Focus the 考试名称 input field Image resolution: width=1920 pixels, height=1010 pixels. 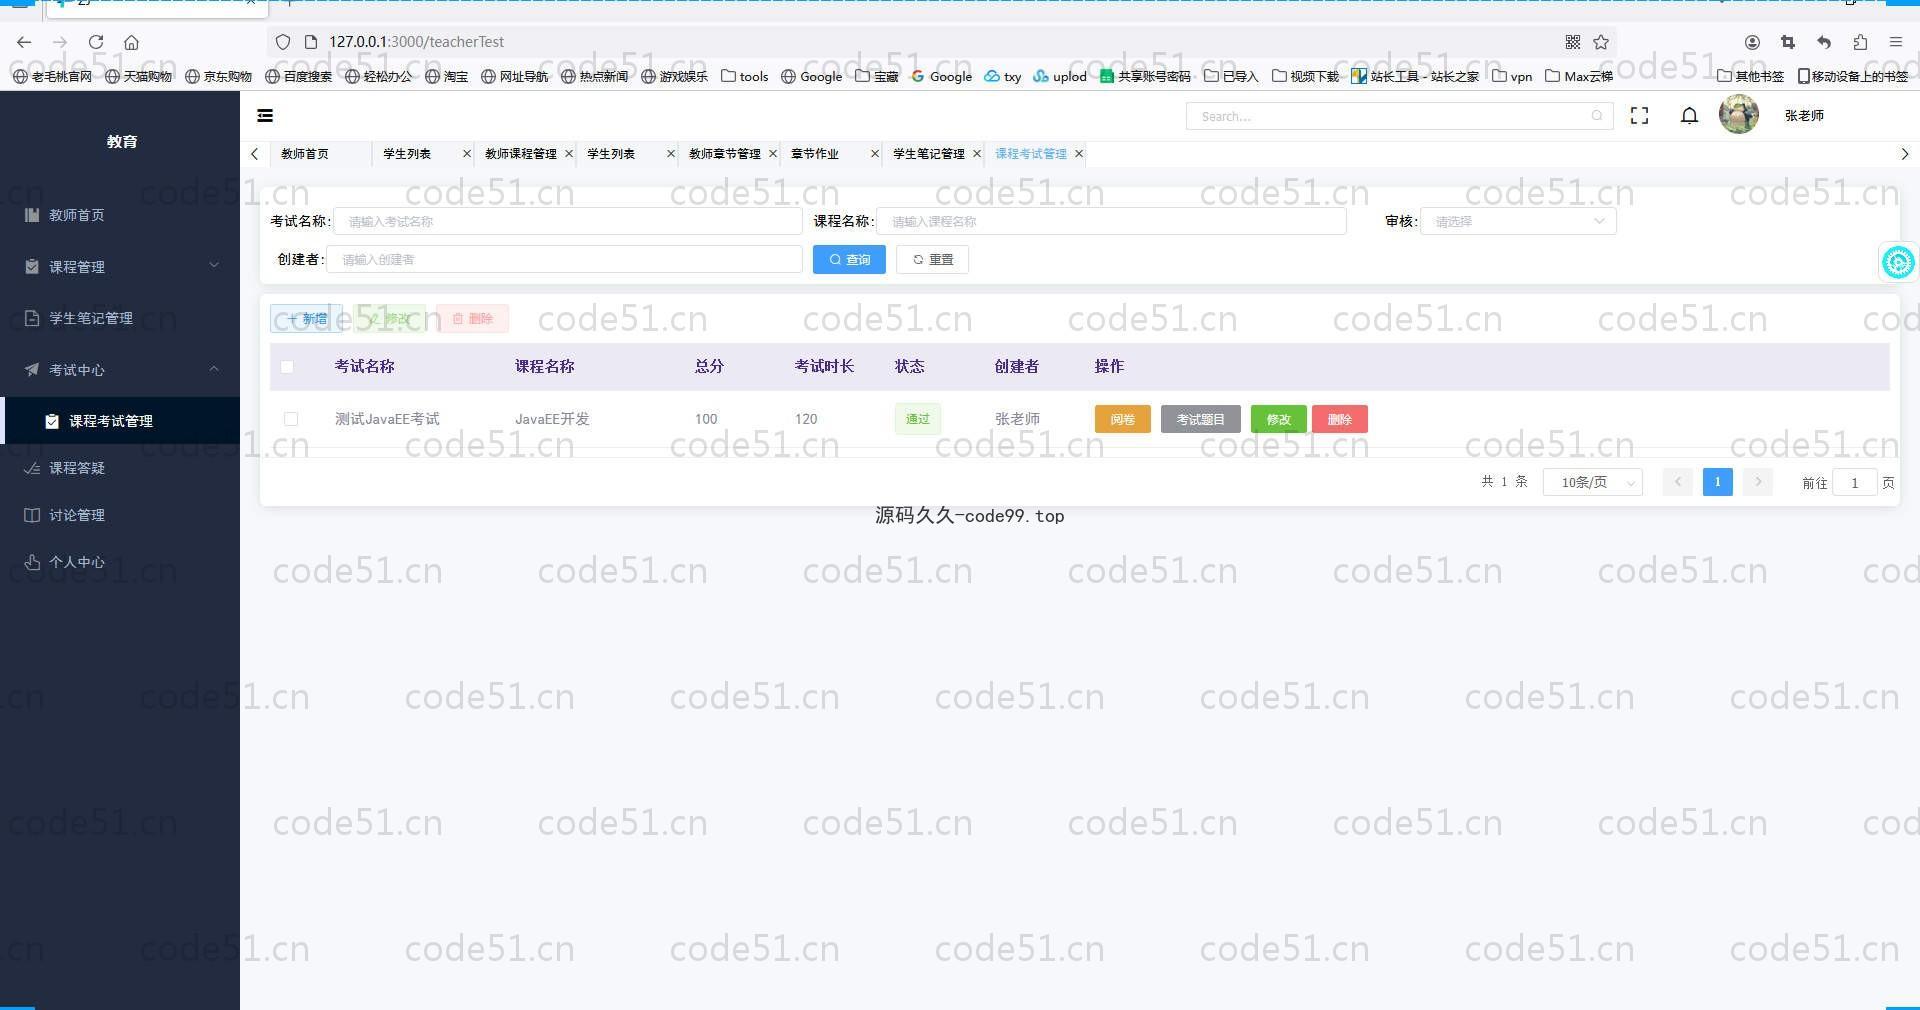(568, 221)
